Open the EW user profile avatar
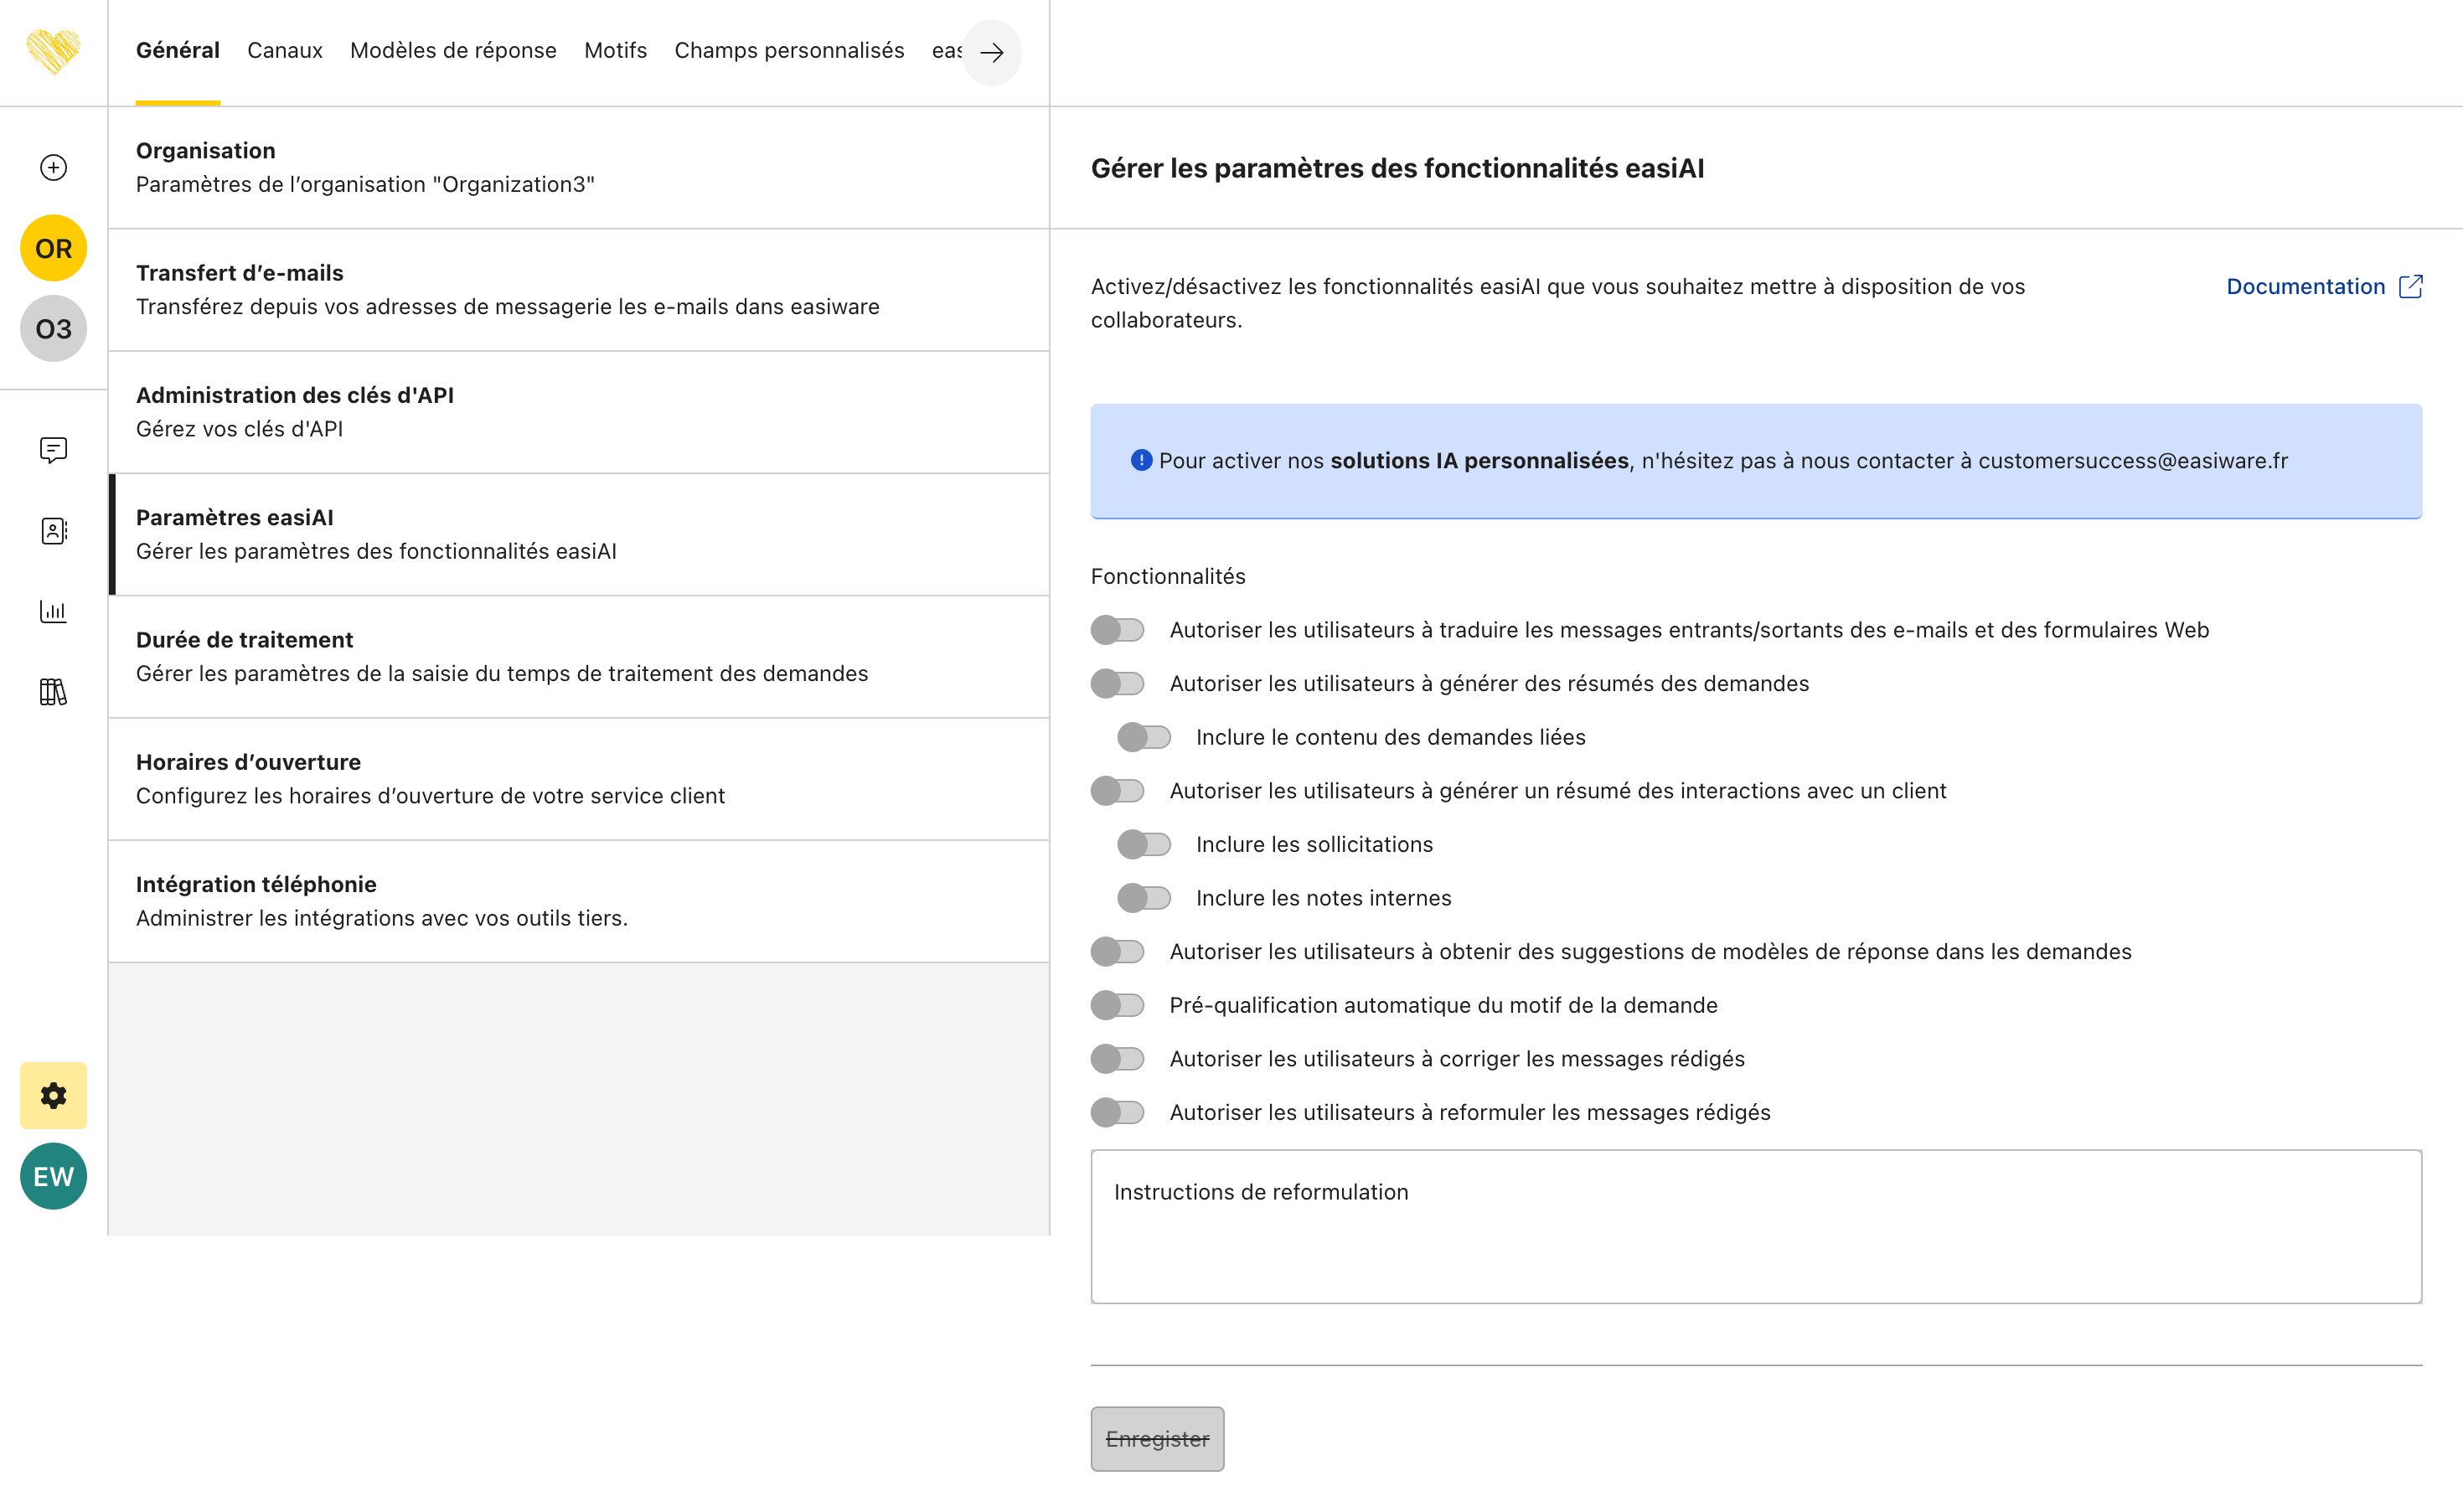 [x=53, y=1176]
